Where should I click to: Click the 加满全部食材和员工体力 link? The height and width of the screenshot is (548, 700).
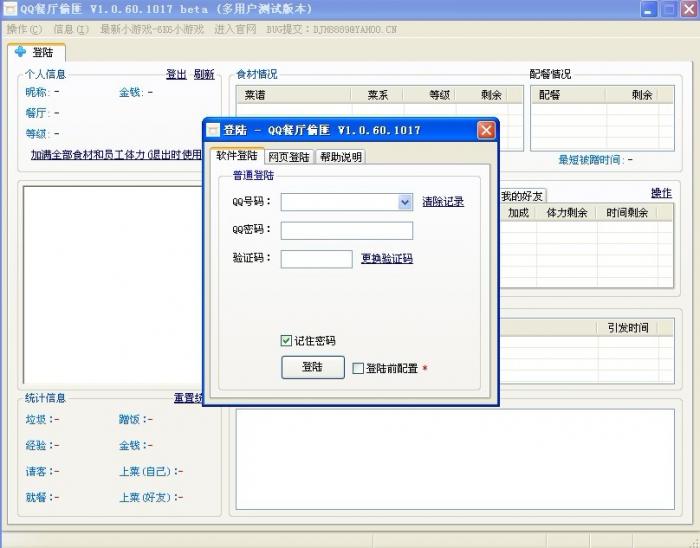click(116, 155)
